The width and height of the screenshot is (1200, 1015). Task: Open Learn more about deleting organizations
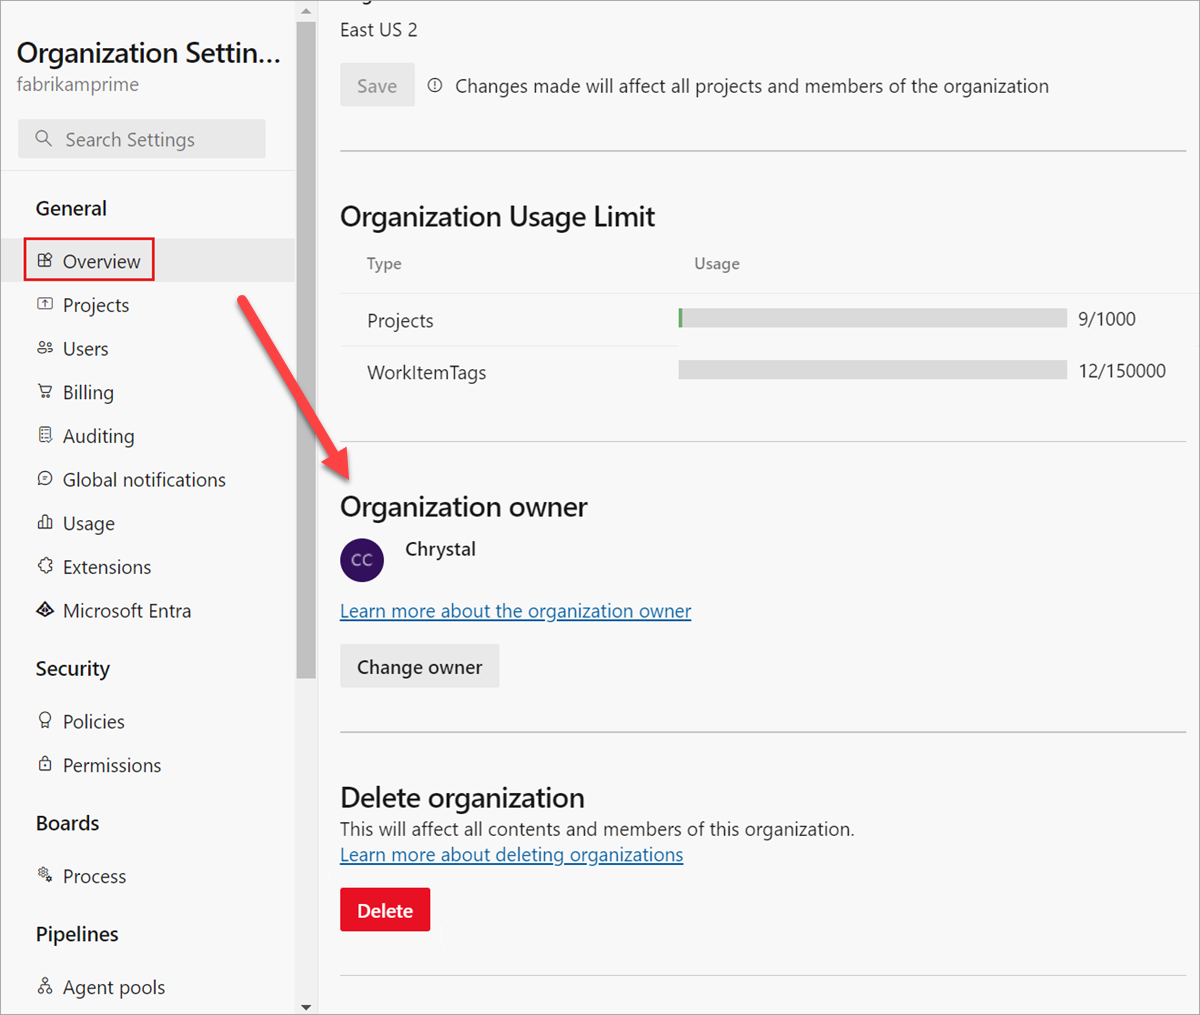click(511, 855)
